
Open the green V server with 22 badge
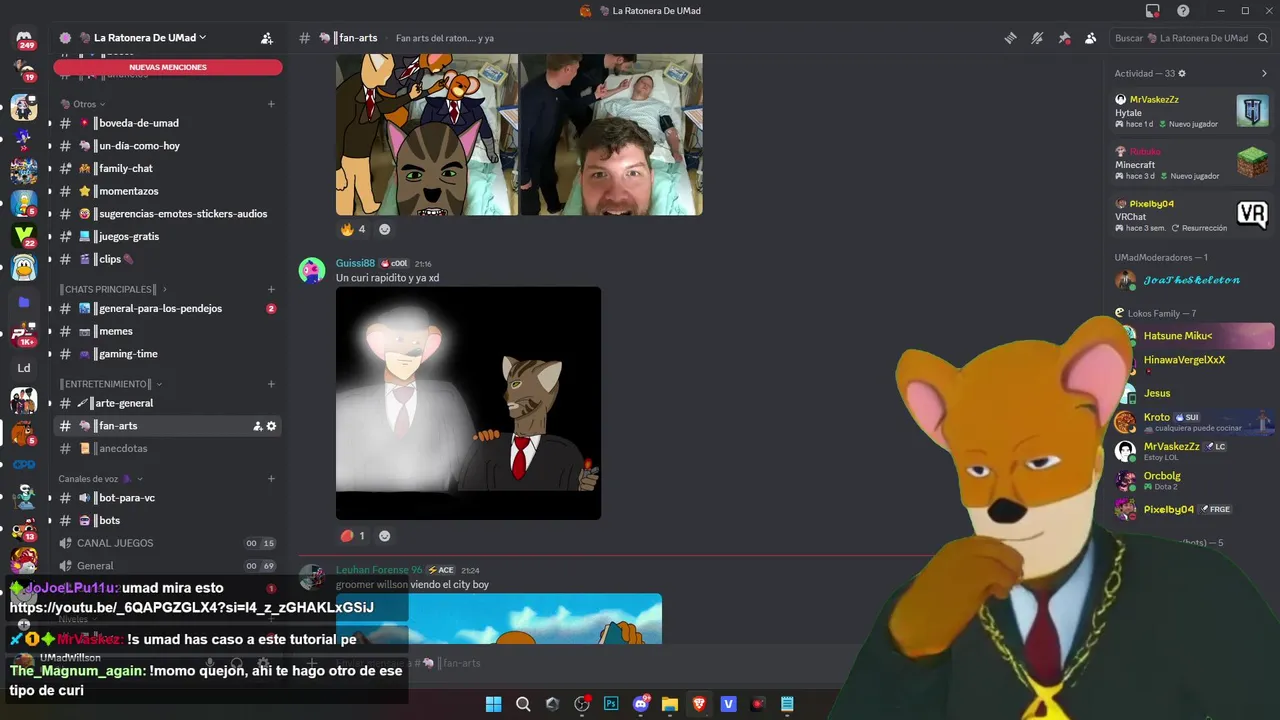[24, 235]
